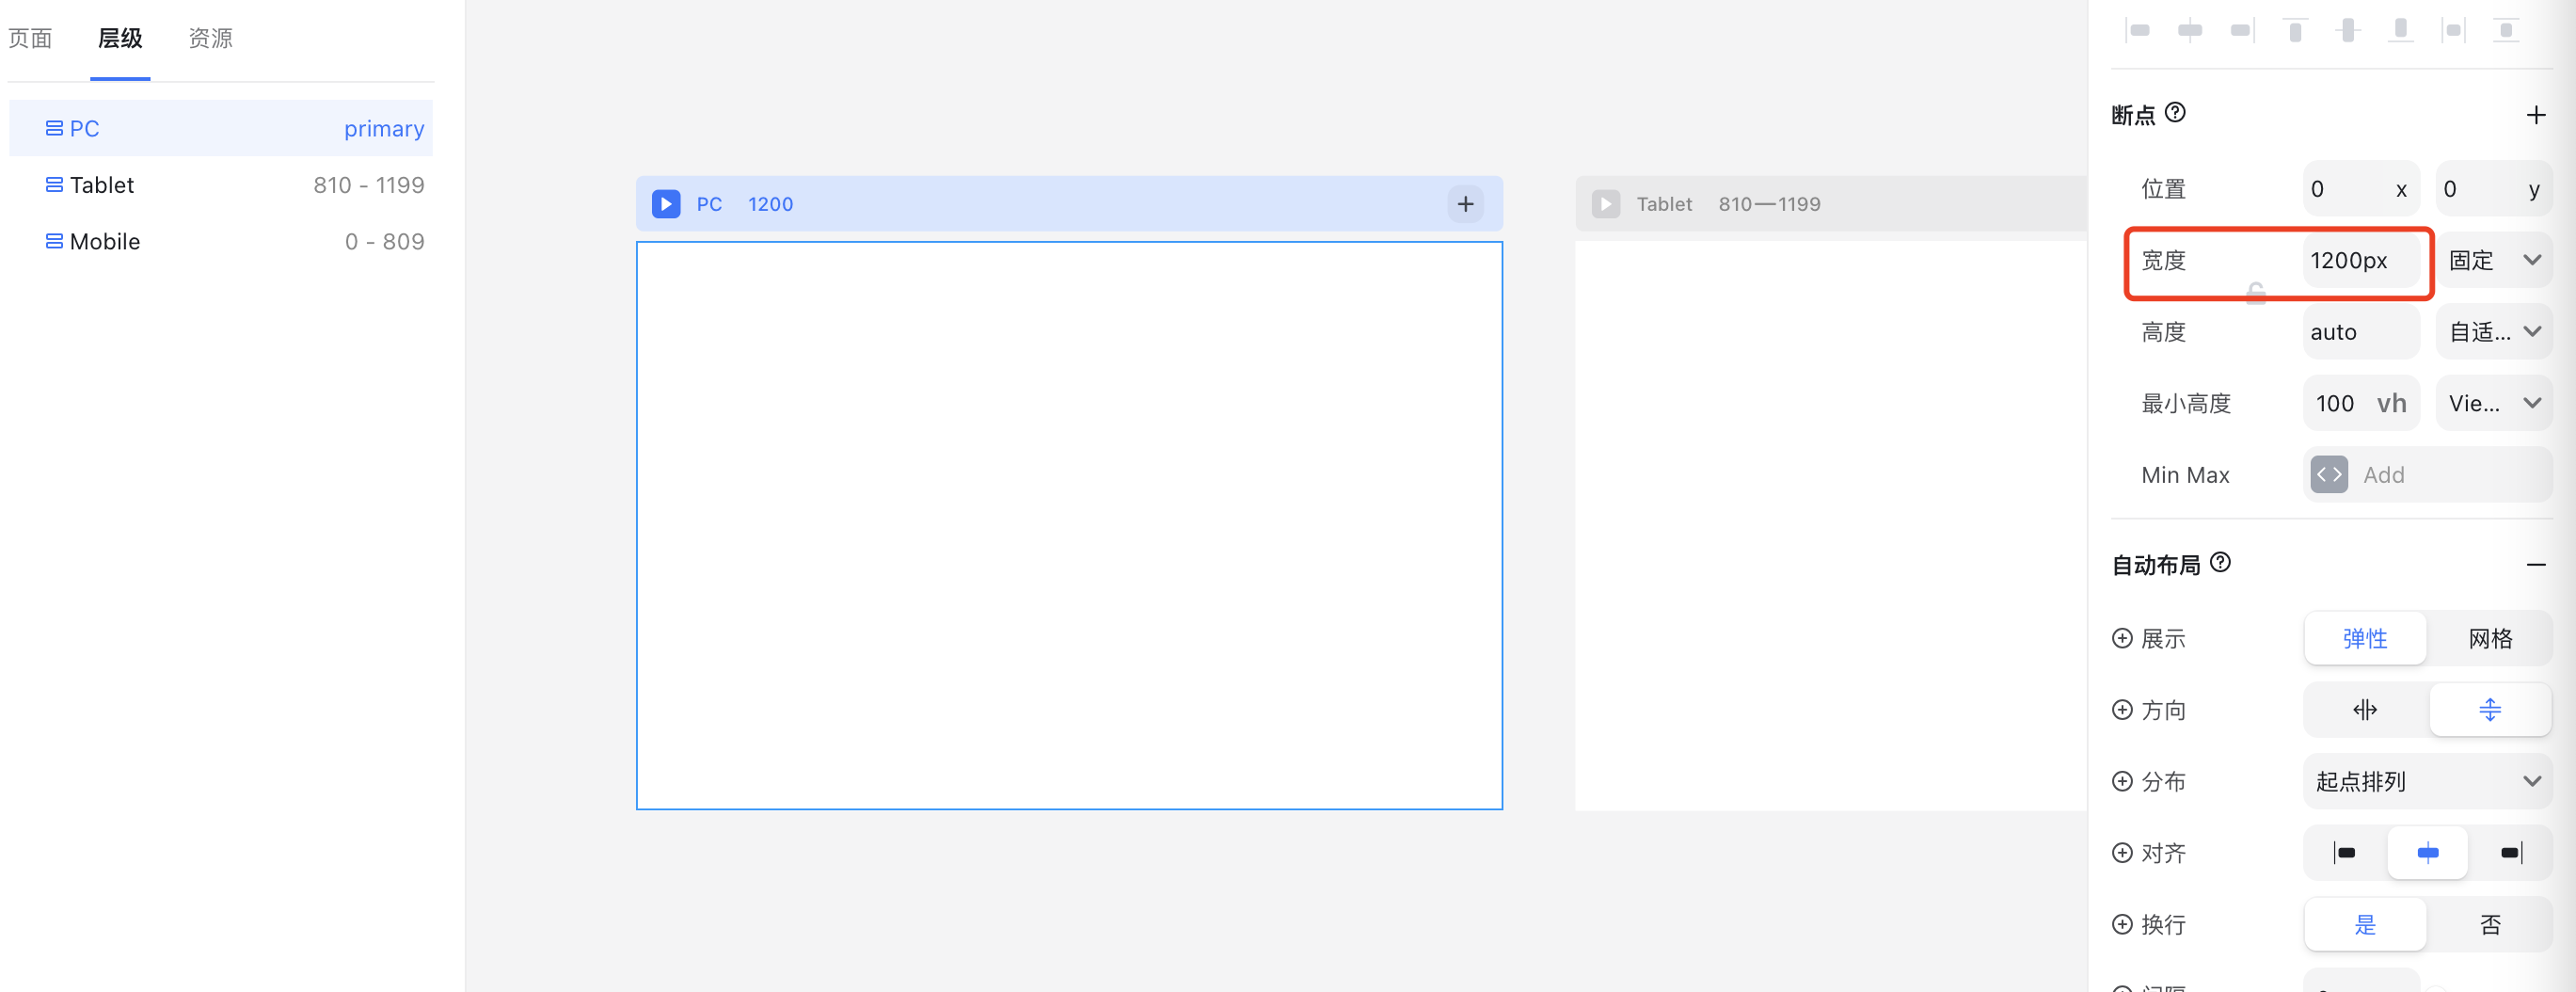Select horizontal direction icon in 方向 row
The height and width of the screenshot is (992, 2576).
coord(2365,710)
